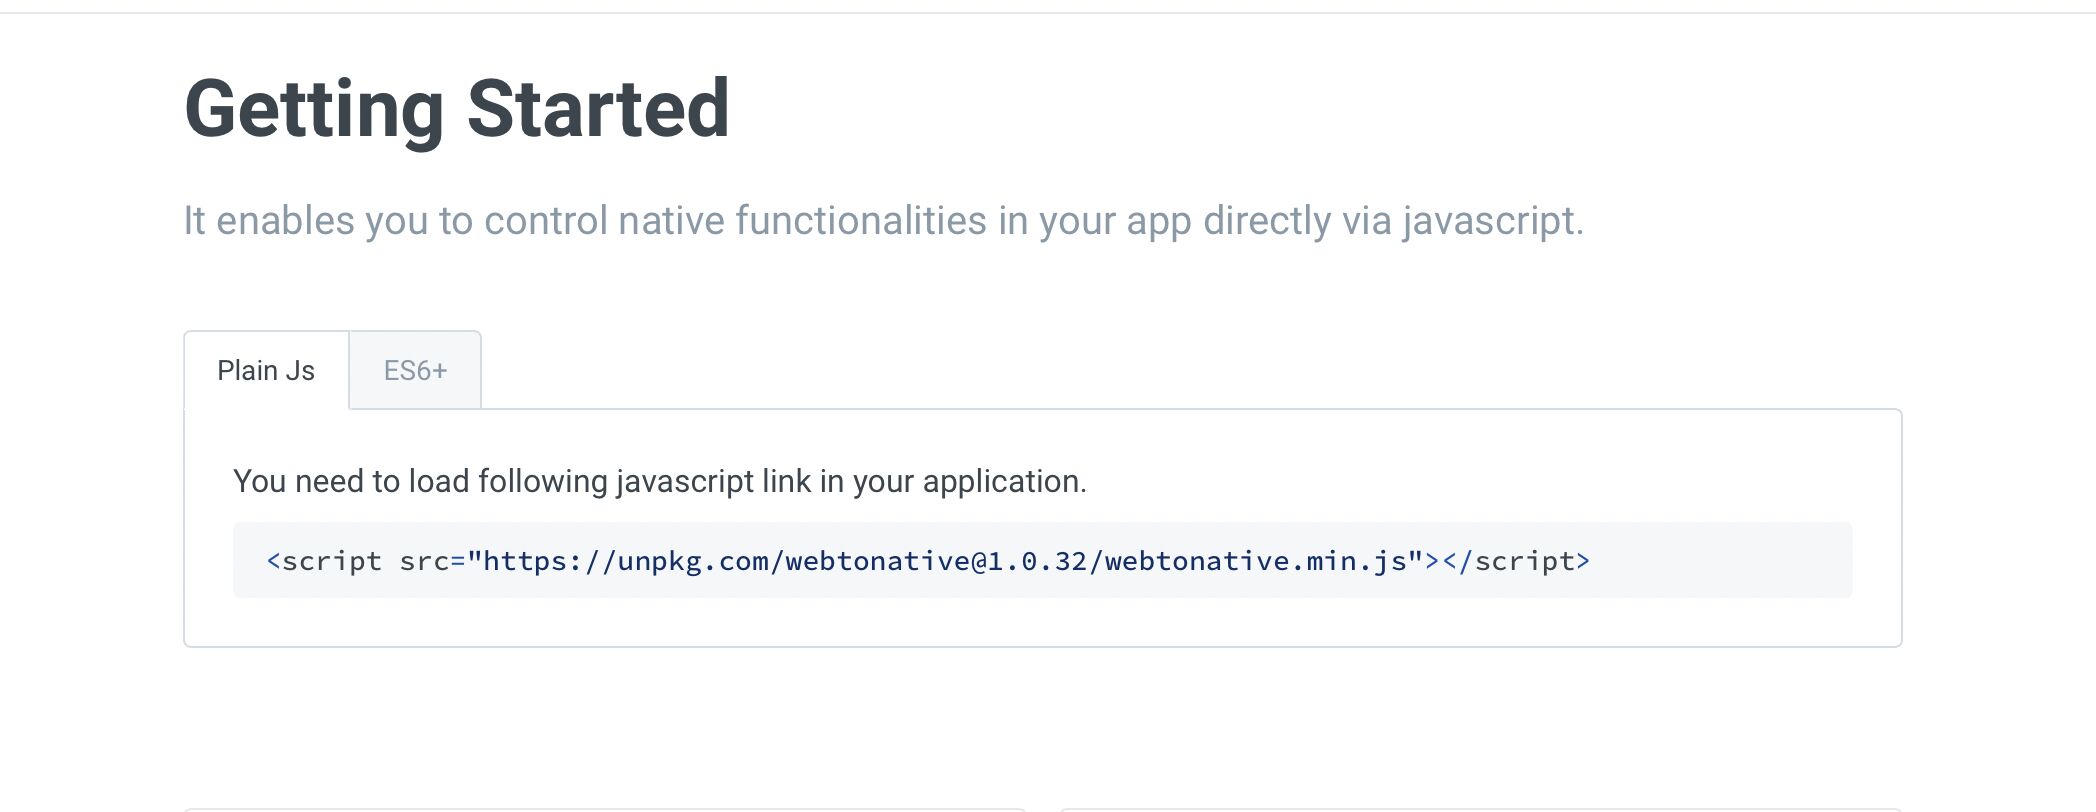Click the word 'application' in the instruction
The width and height of the screenshot is (2096, 812).
(x=1001, y=482)
